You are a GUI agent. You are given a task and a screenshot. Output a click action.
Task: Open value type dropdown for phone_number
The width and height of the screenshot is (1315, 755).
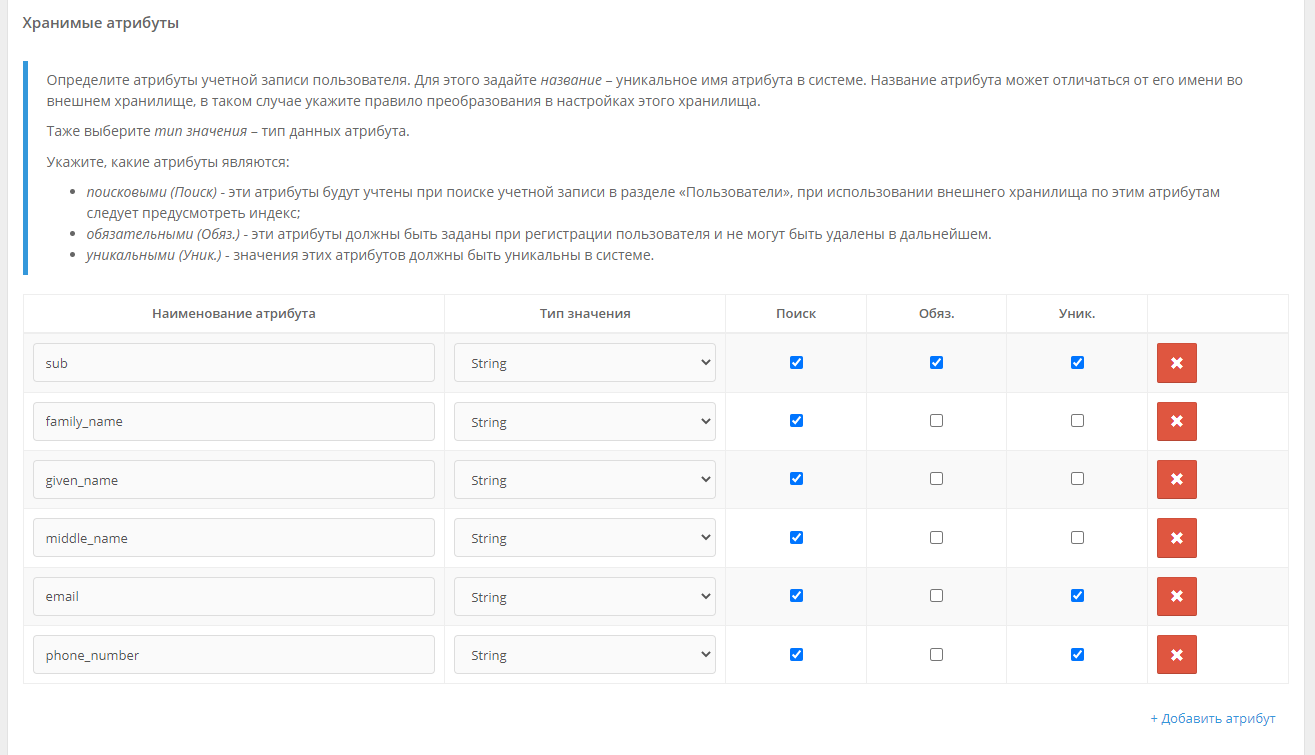point(584,655)
